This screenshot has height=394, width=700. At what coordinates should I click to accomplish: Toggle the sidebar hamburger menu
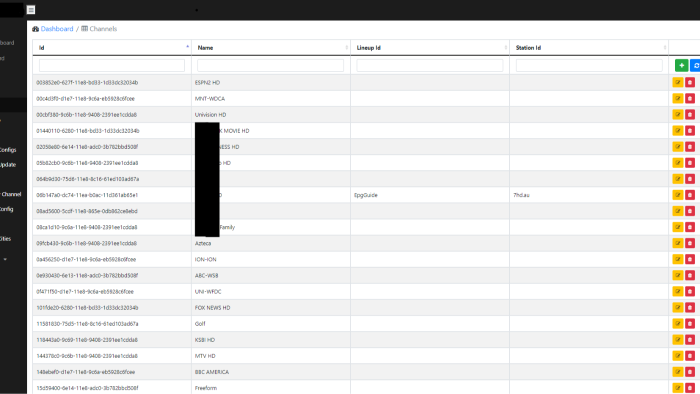[x=31, y=10]
